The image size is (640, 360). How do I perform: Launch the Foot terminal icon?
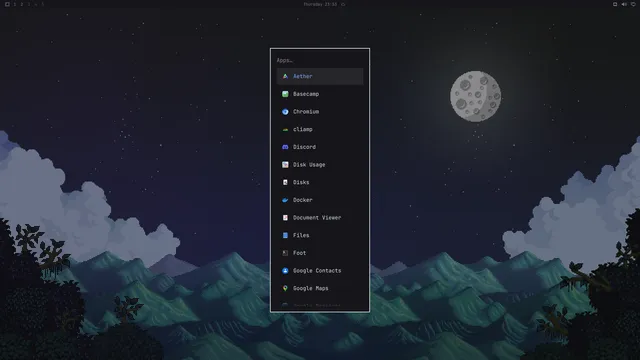(285, 253)
